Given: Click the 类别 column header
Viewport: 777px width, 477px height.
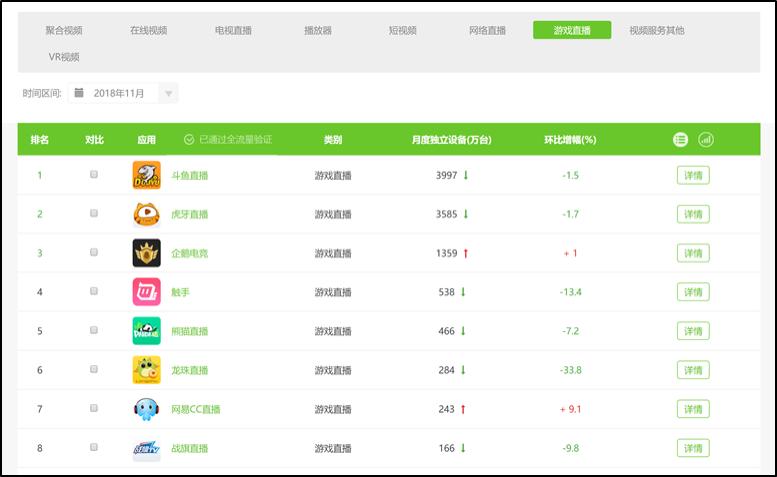Looking at the screenshot, I should pos(333,140).
